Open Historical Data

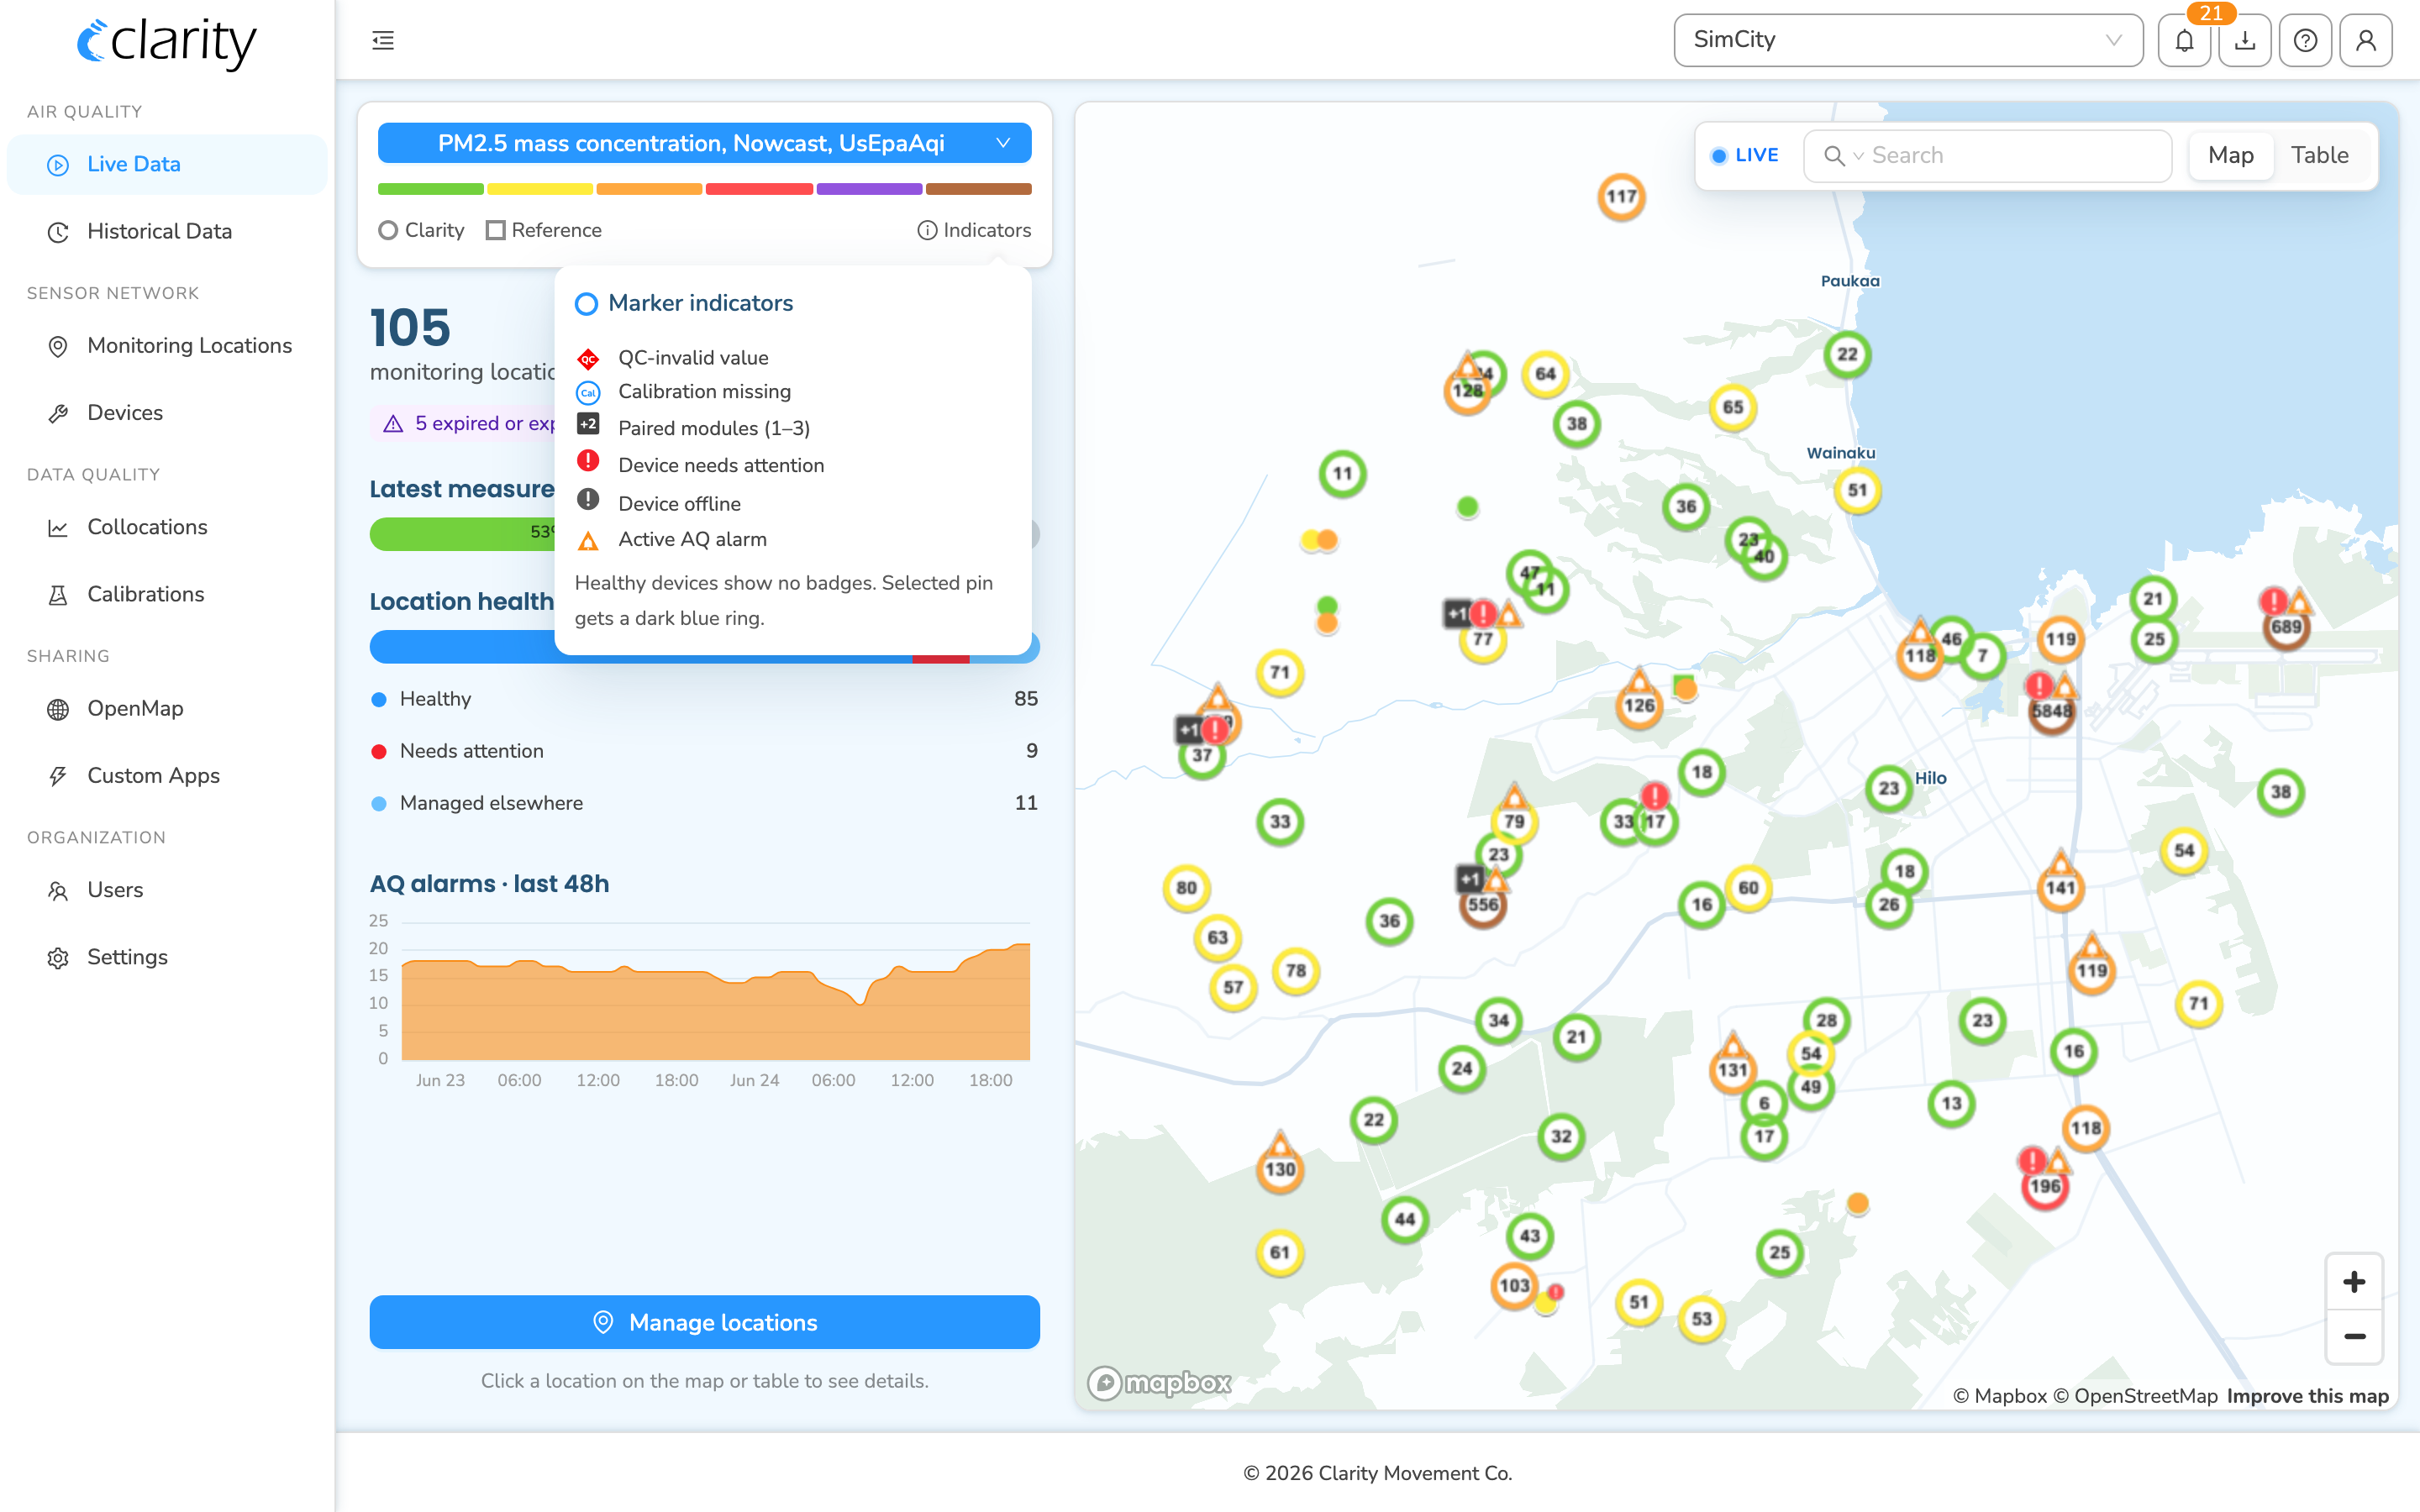(x=167, y=232)
